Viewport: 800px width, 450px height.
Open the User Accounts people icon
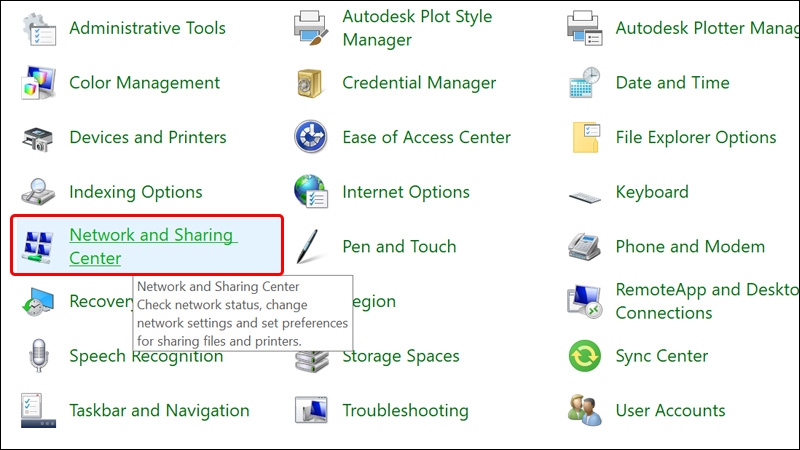pyautogui.click(x=585, y=410)
